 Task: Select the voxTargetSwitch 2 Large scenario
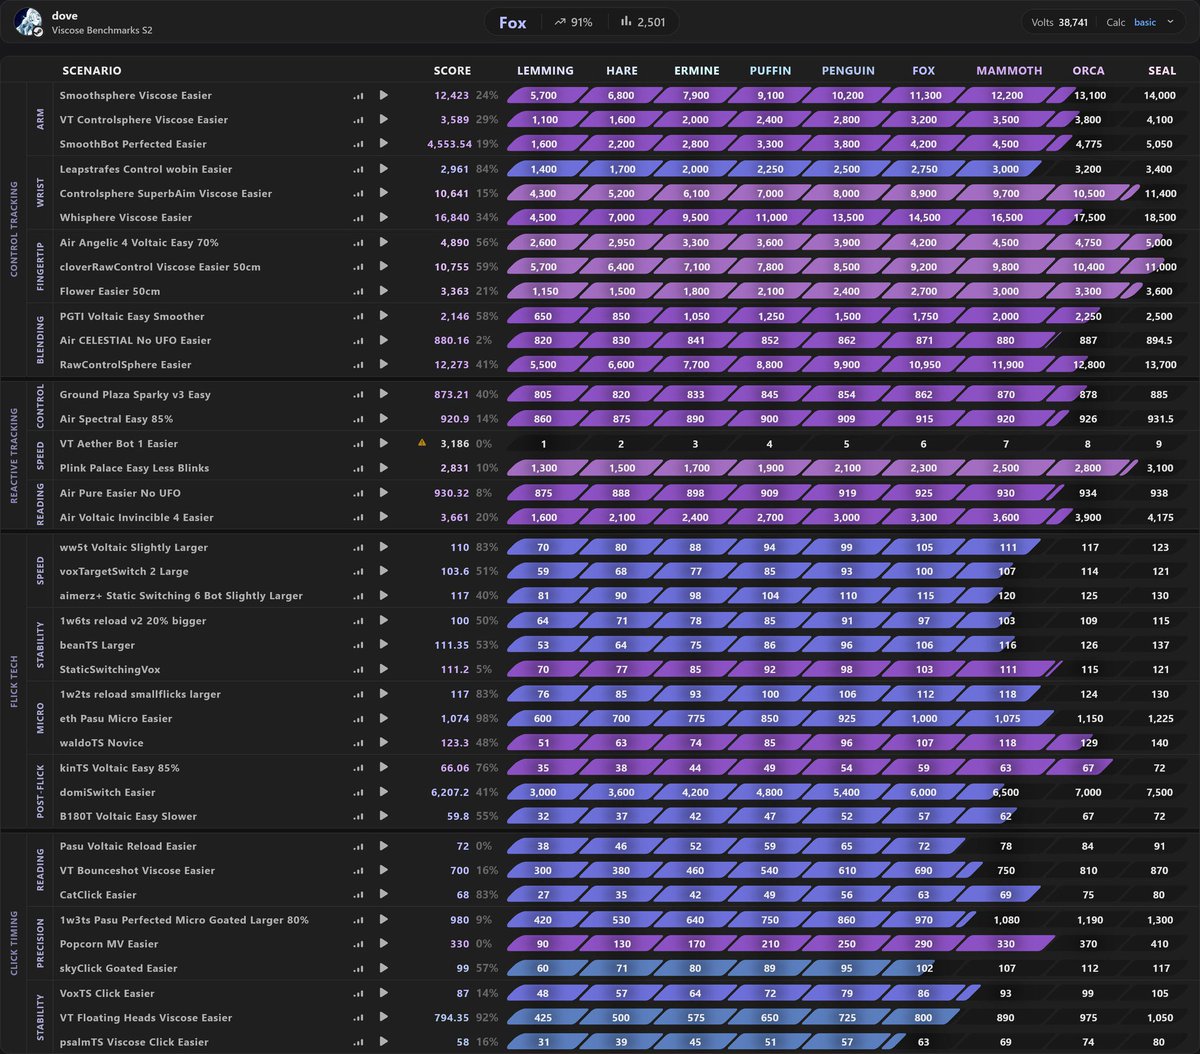[124, 572]
